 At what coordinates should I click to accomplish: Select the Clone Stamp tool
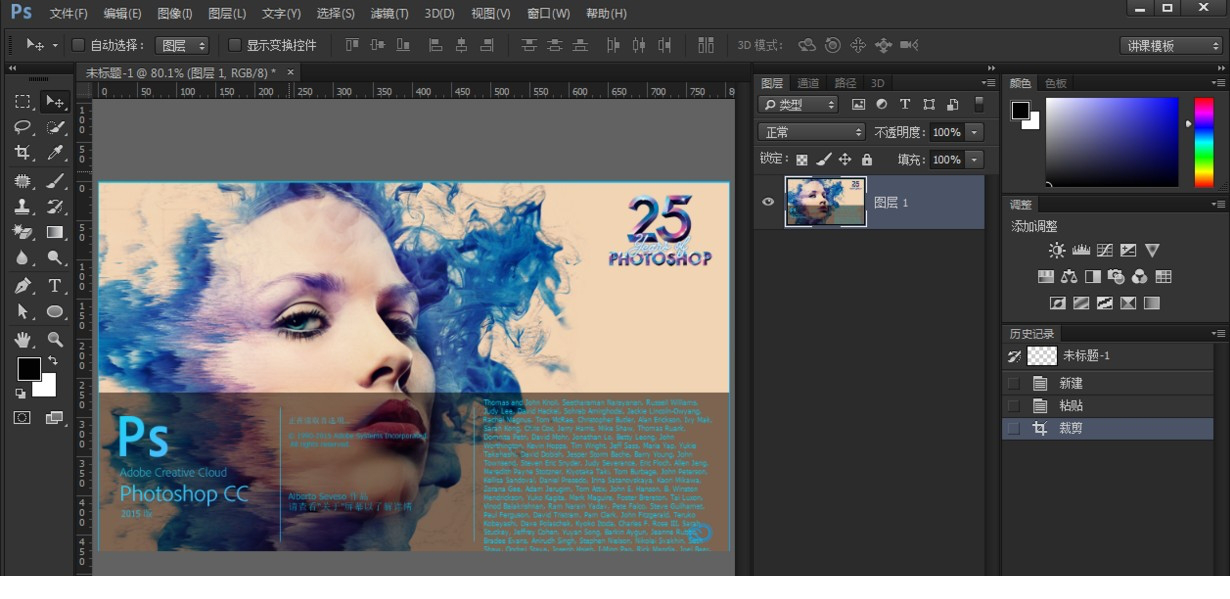click(22, 207)
